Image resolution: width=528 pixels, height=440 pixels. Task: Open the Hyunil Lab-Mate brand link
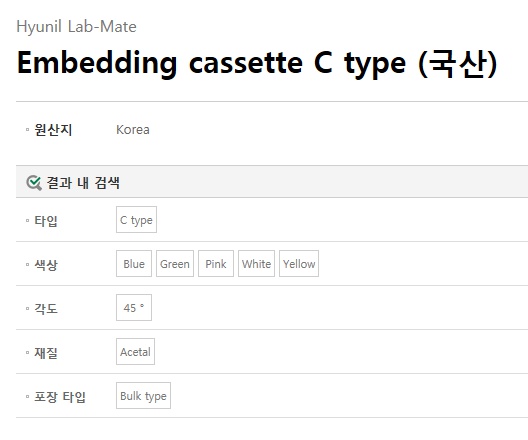76,27
